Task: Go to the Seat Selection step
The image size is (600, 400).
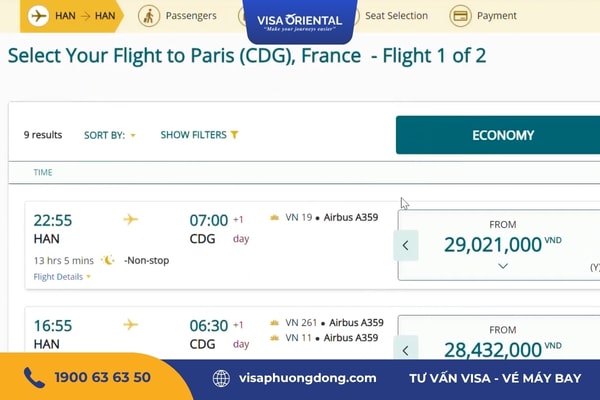Action: coord(396,16)
